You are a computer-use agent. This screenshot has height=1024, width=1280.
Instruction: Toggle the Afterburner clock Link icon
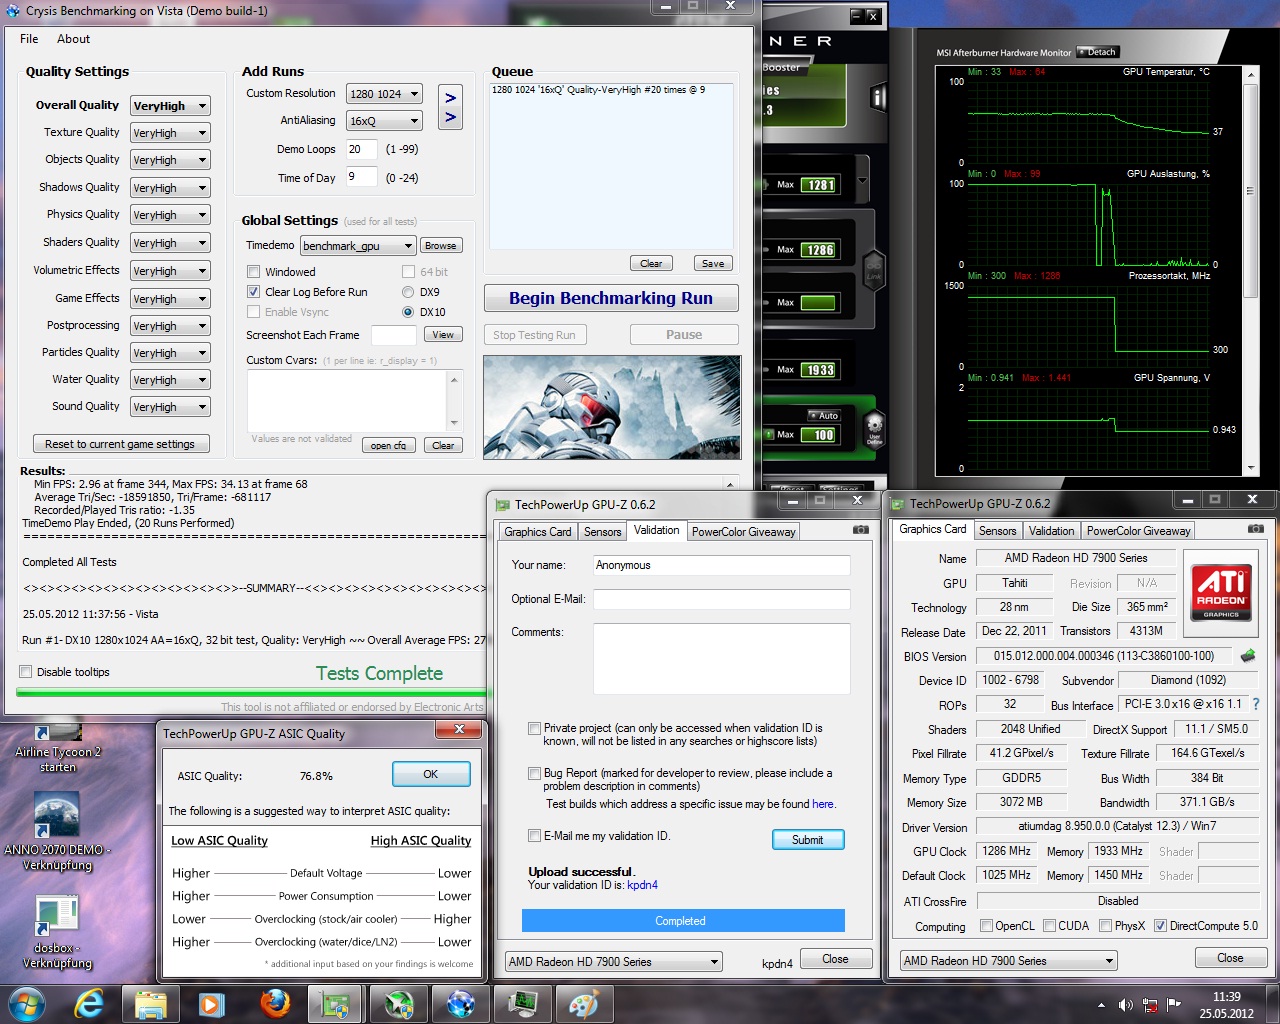click(874, 270)
